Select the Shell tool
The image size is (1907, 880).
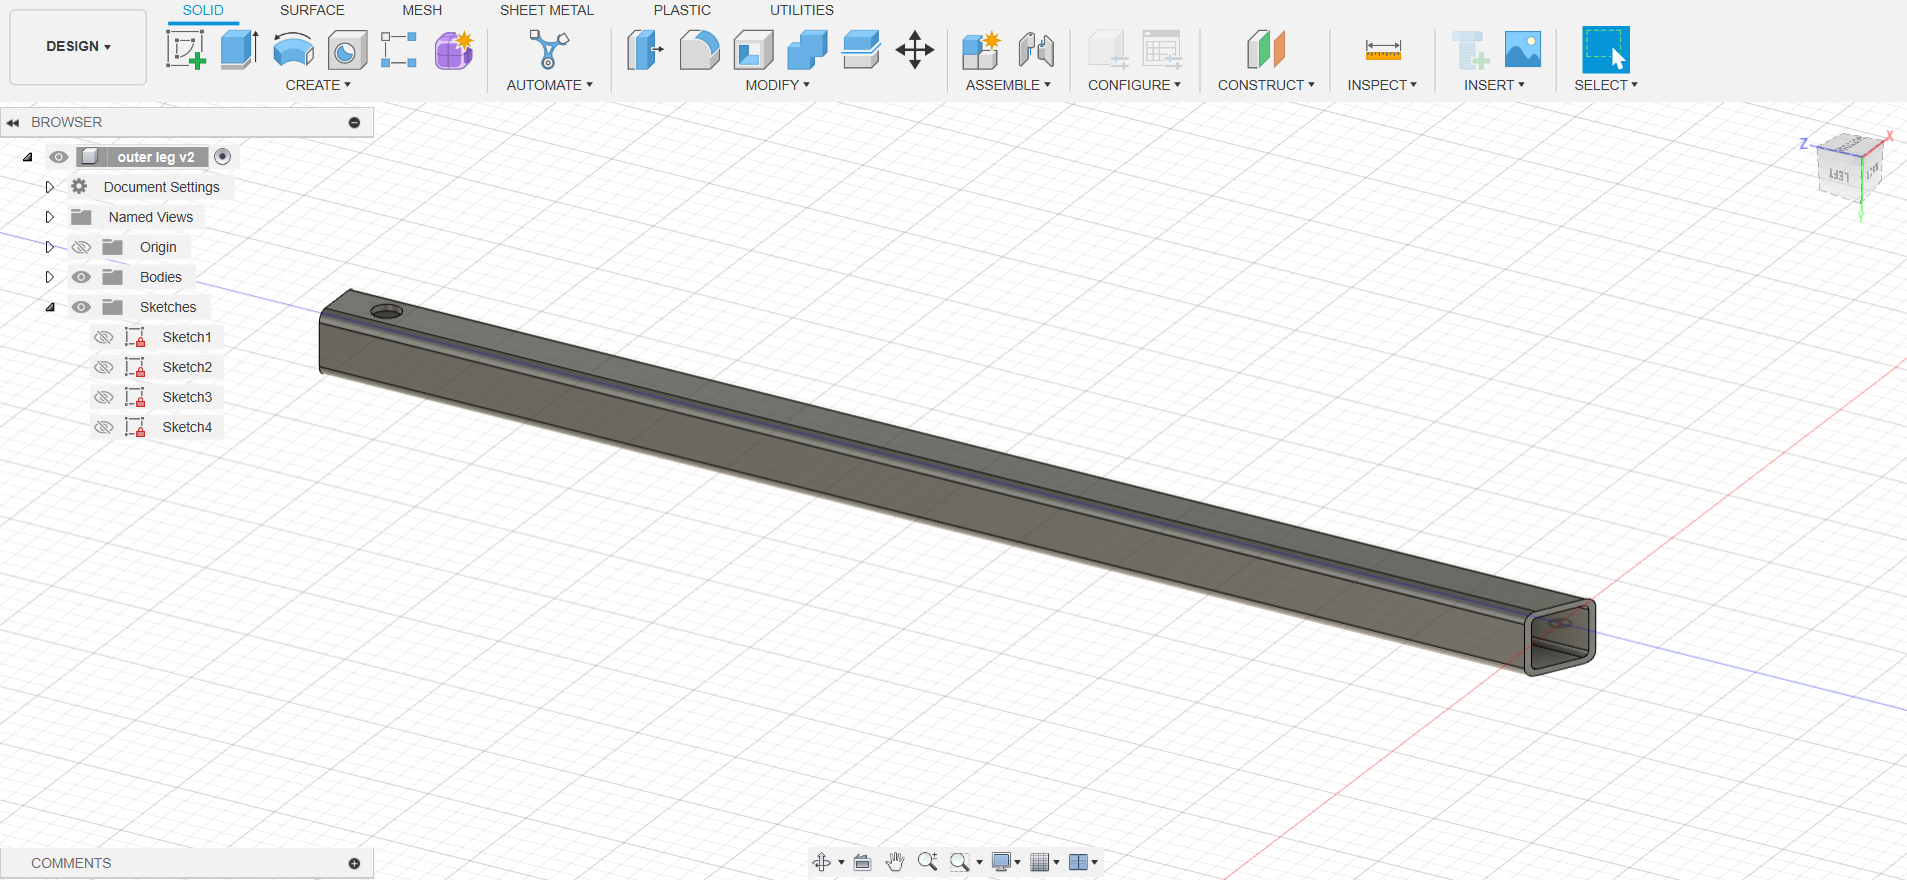tap(753, 49)
